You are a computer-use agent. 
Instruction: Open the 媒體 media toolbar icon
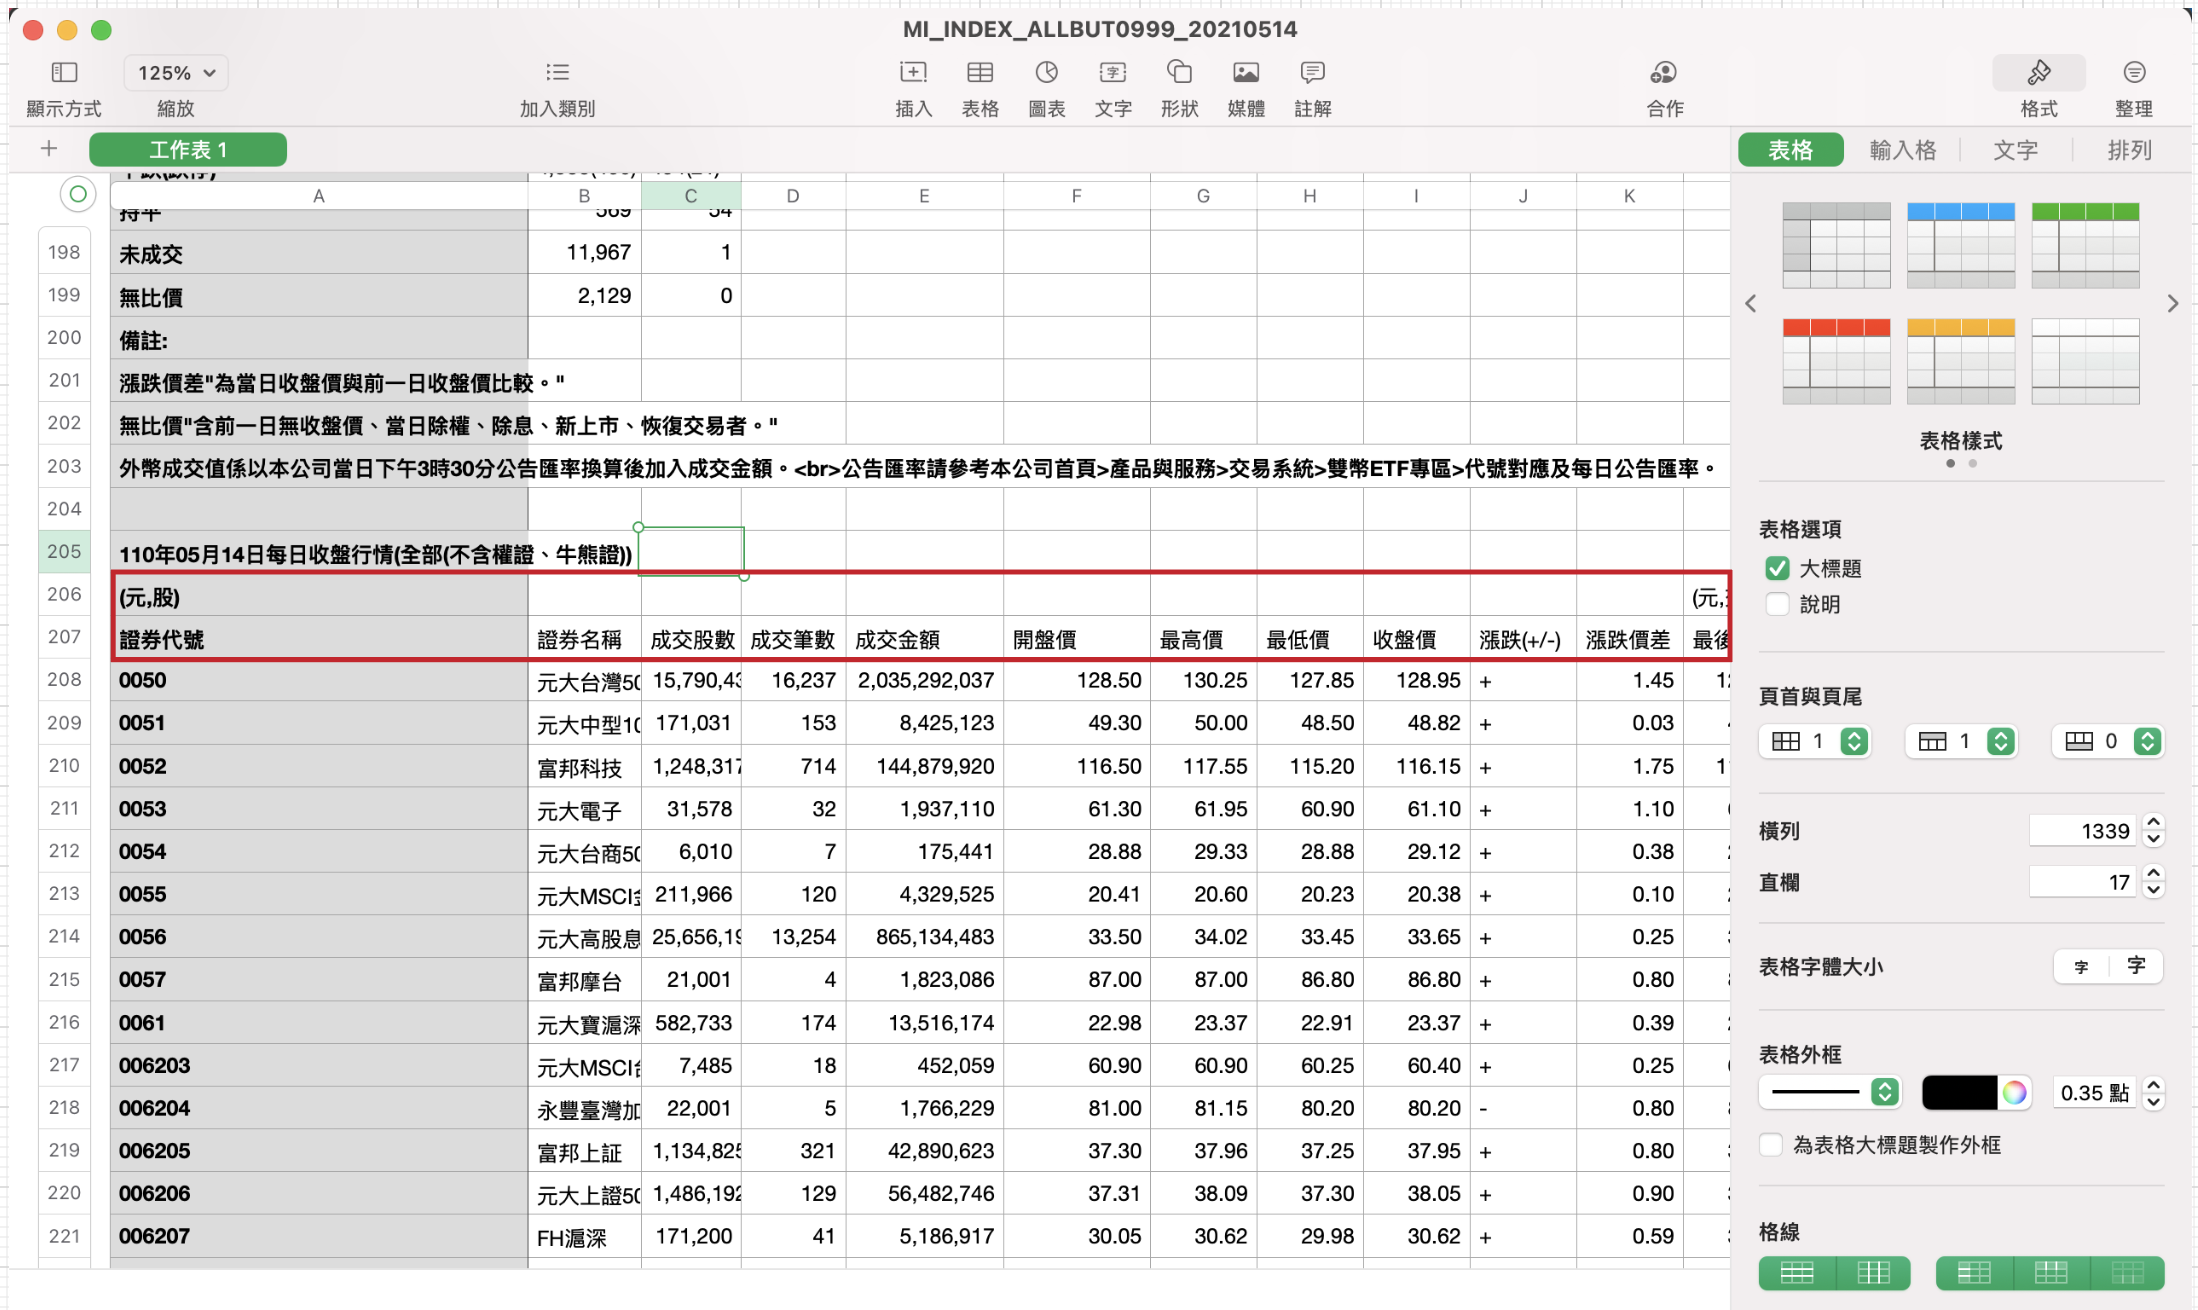click(1246, 72)
